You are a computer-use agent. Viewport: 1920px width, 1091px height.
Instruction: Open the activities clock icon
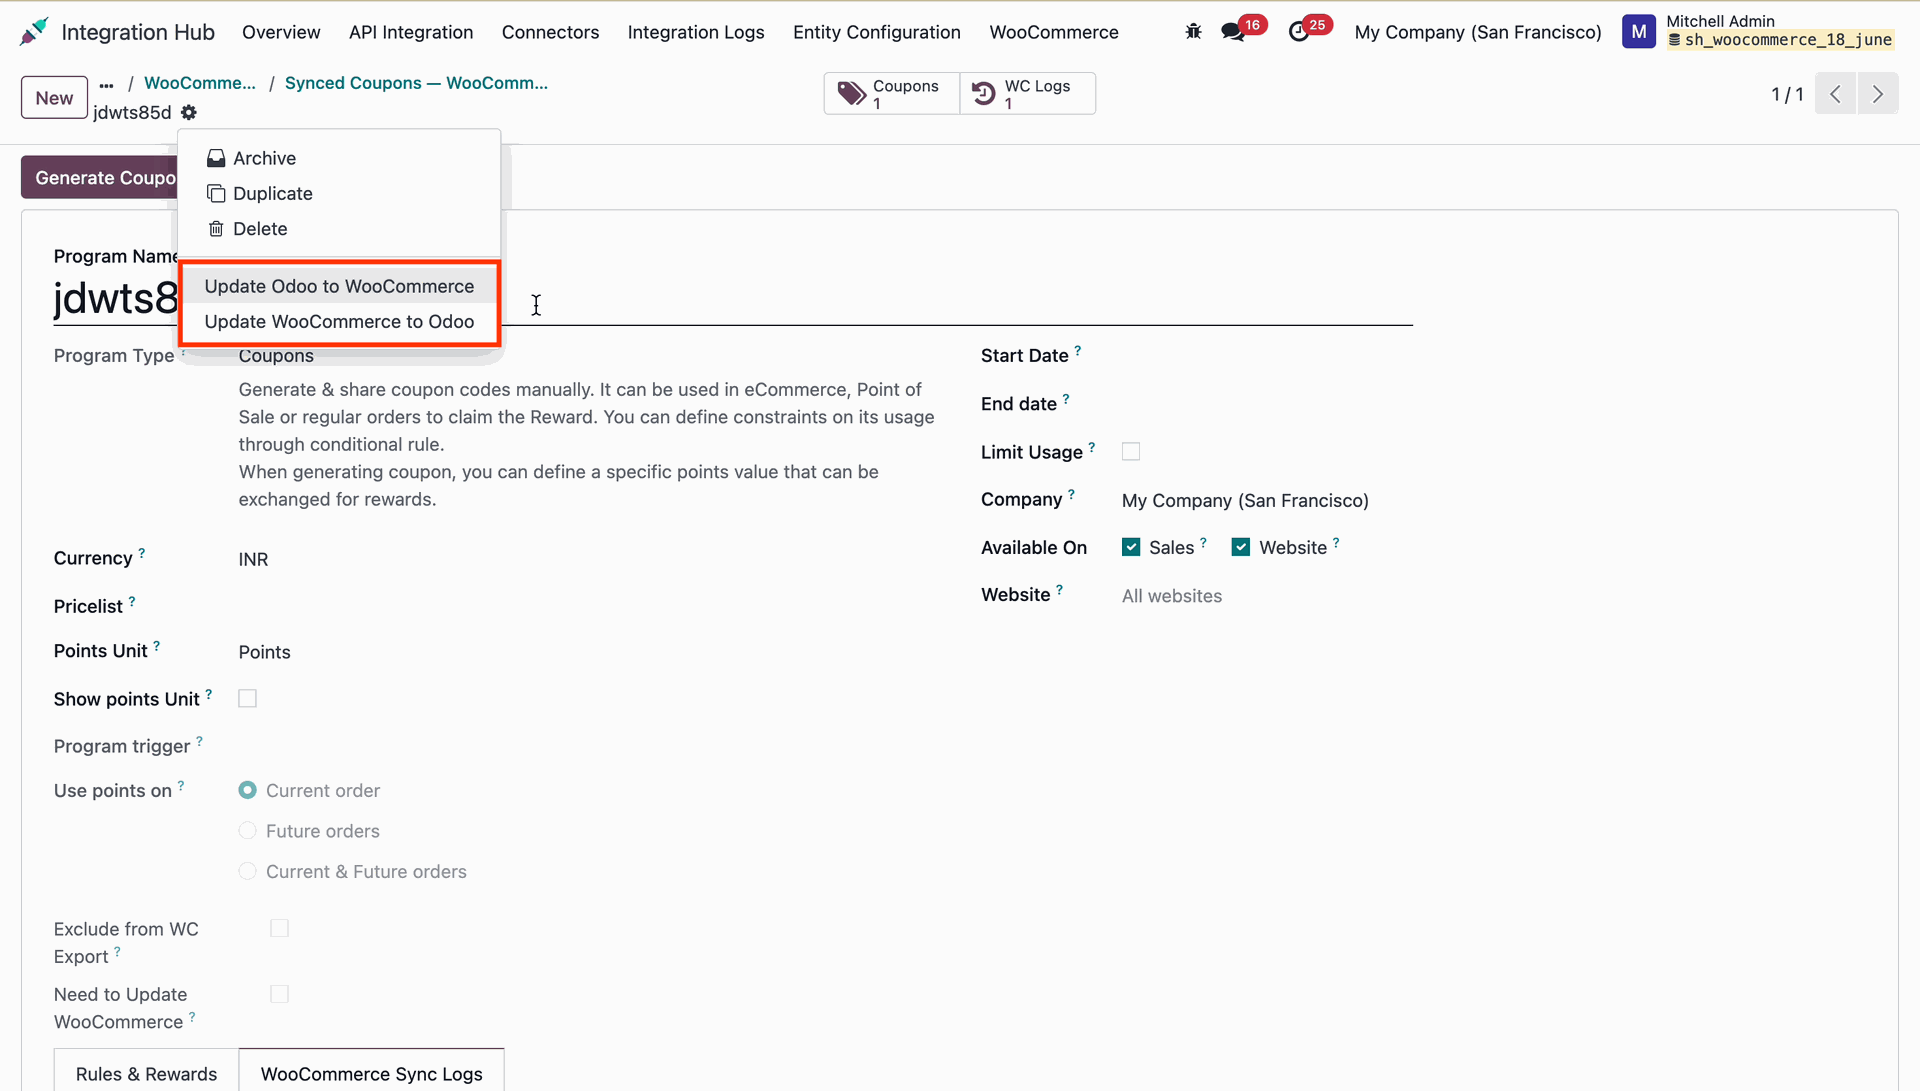tap(1299, 32)
